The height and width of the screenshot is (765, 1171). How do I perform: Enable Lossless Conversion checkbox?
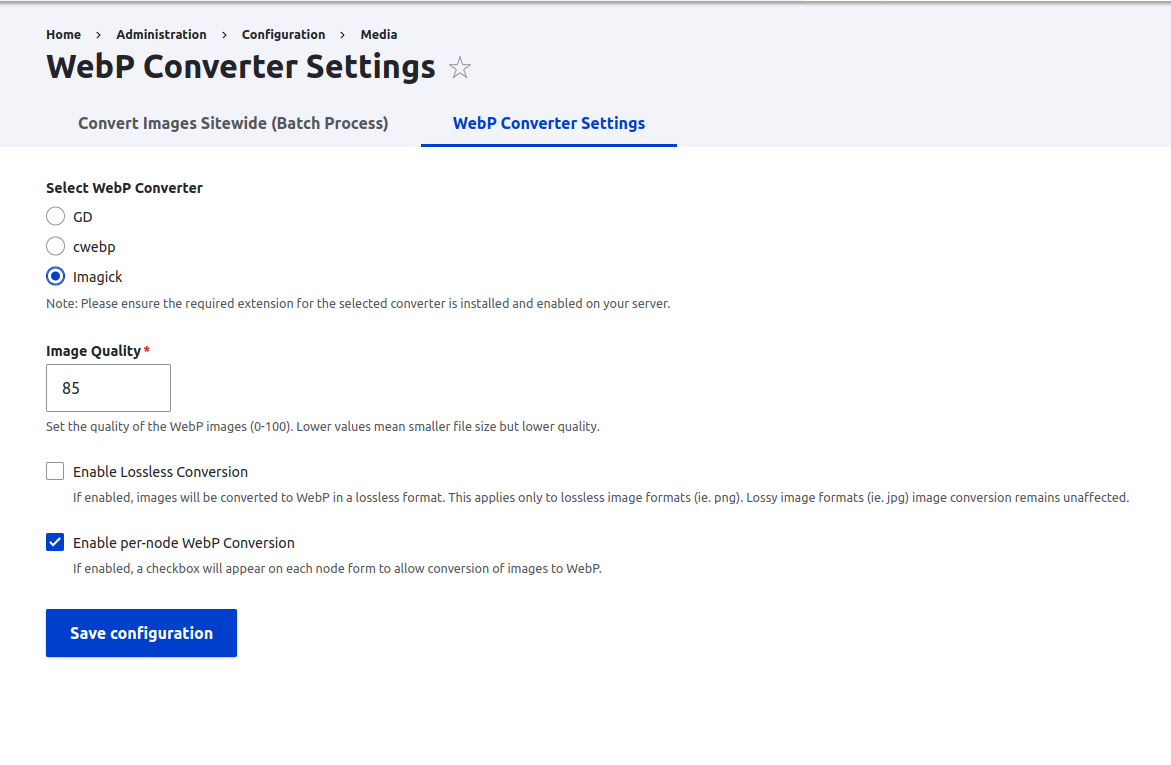pyautogui.click(x=55, y=470)
